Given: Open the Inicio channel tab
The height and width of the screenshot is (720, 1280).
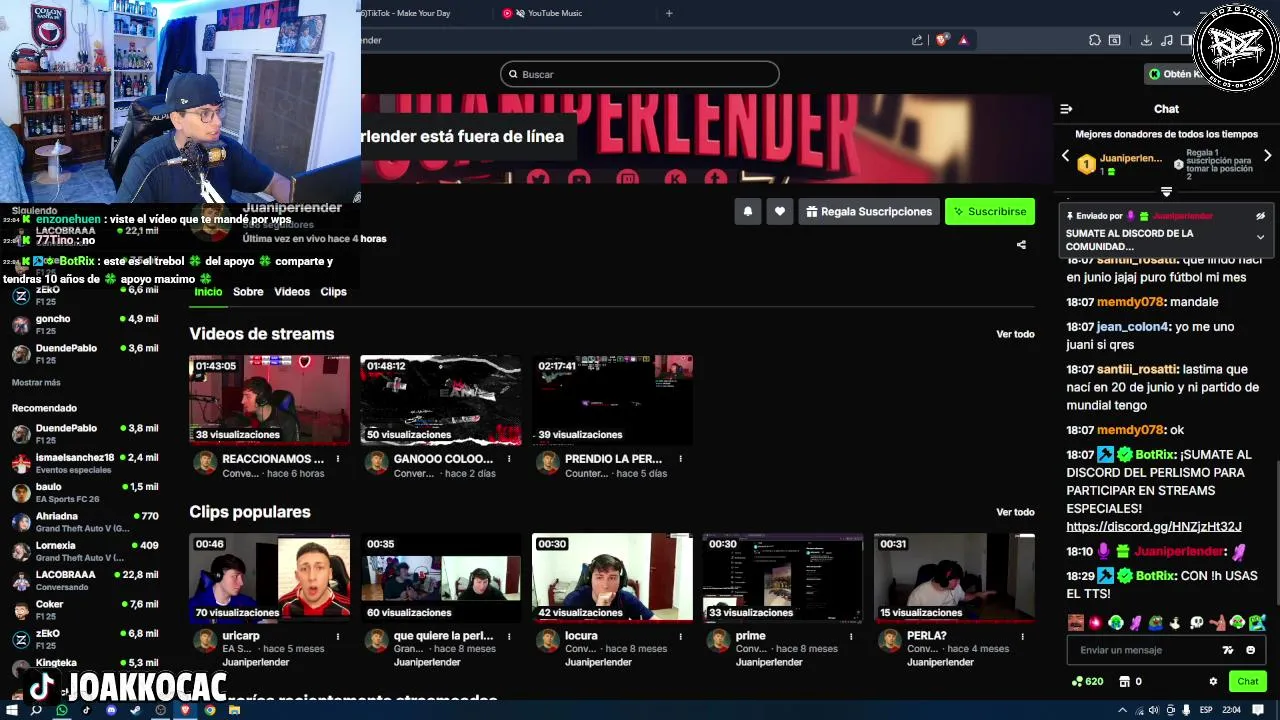Looking at the screenshot, I should (x=208, y=292).
